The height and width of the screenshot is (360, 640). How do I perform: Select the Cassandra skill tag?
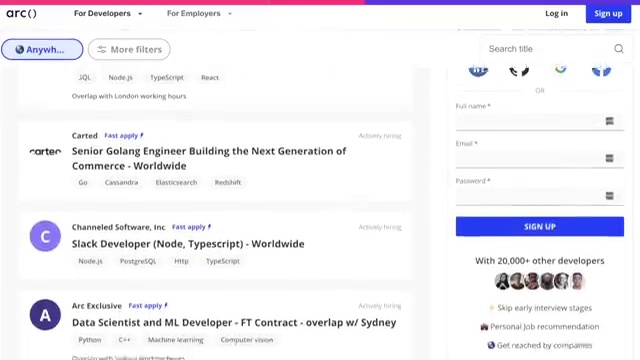click(x=121, y=182)
